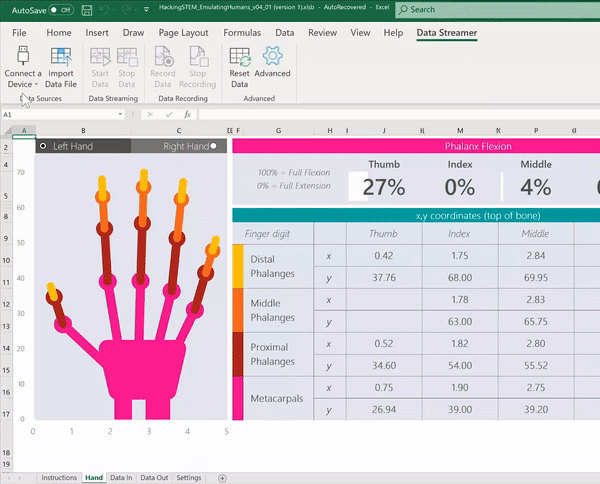This screenshot has width=600, height=484.
Task: Click the Stop Data icon
Action: click(127, 57)
